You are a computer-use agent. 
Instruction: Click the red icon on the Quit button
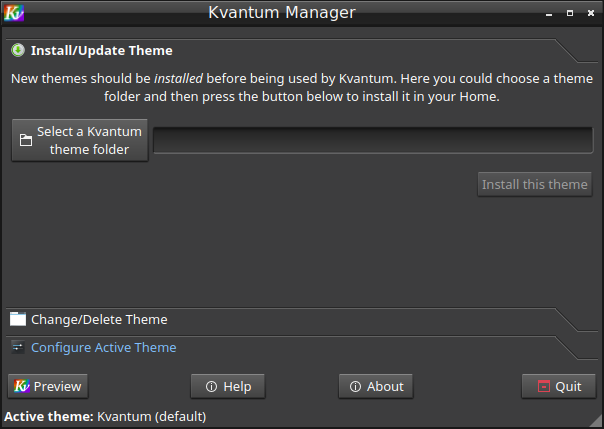click(x=543, y=387)
